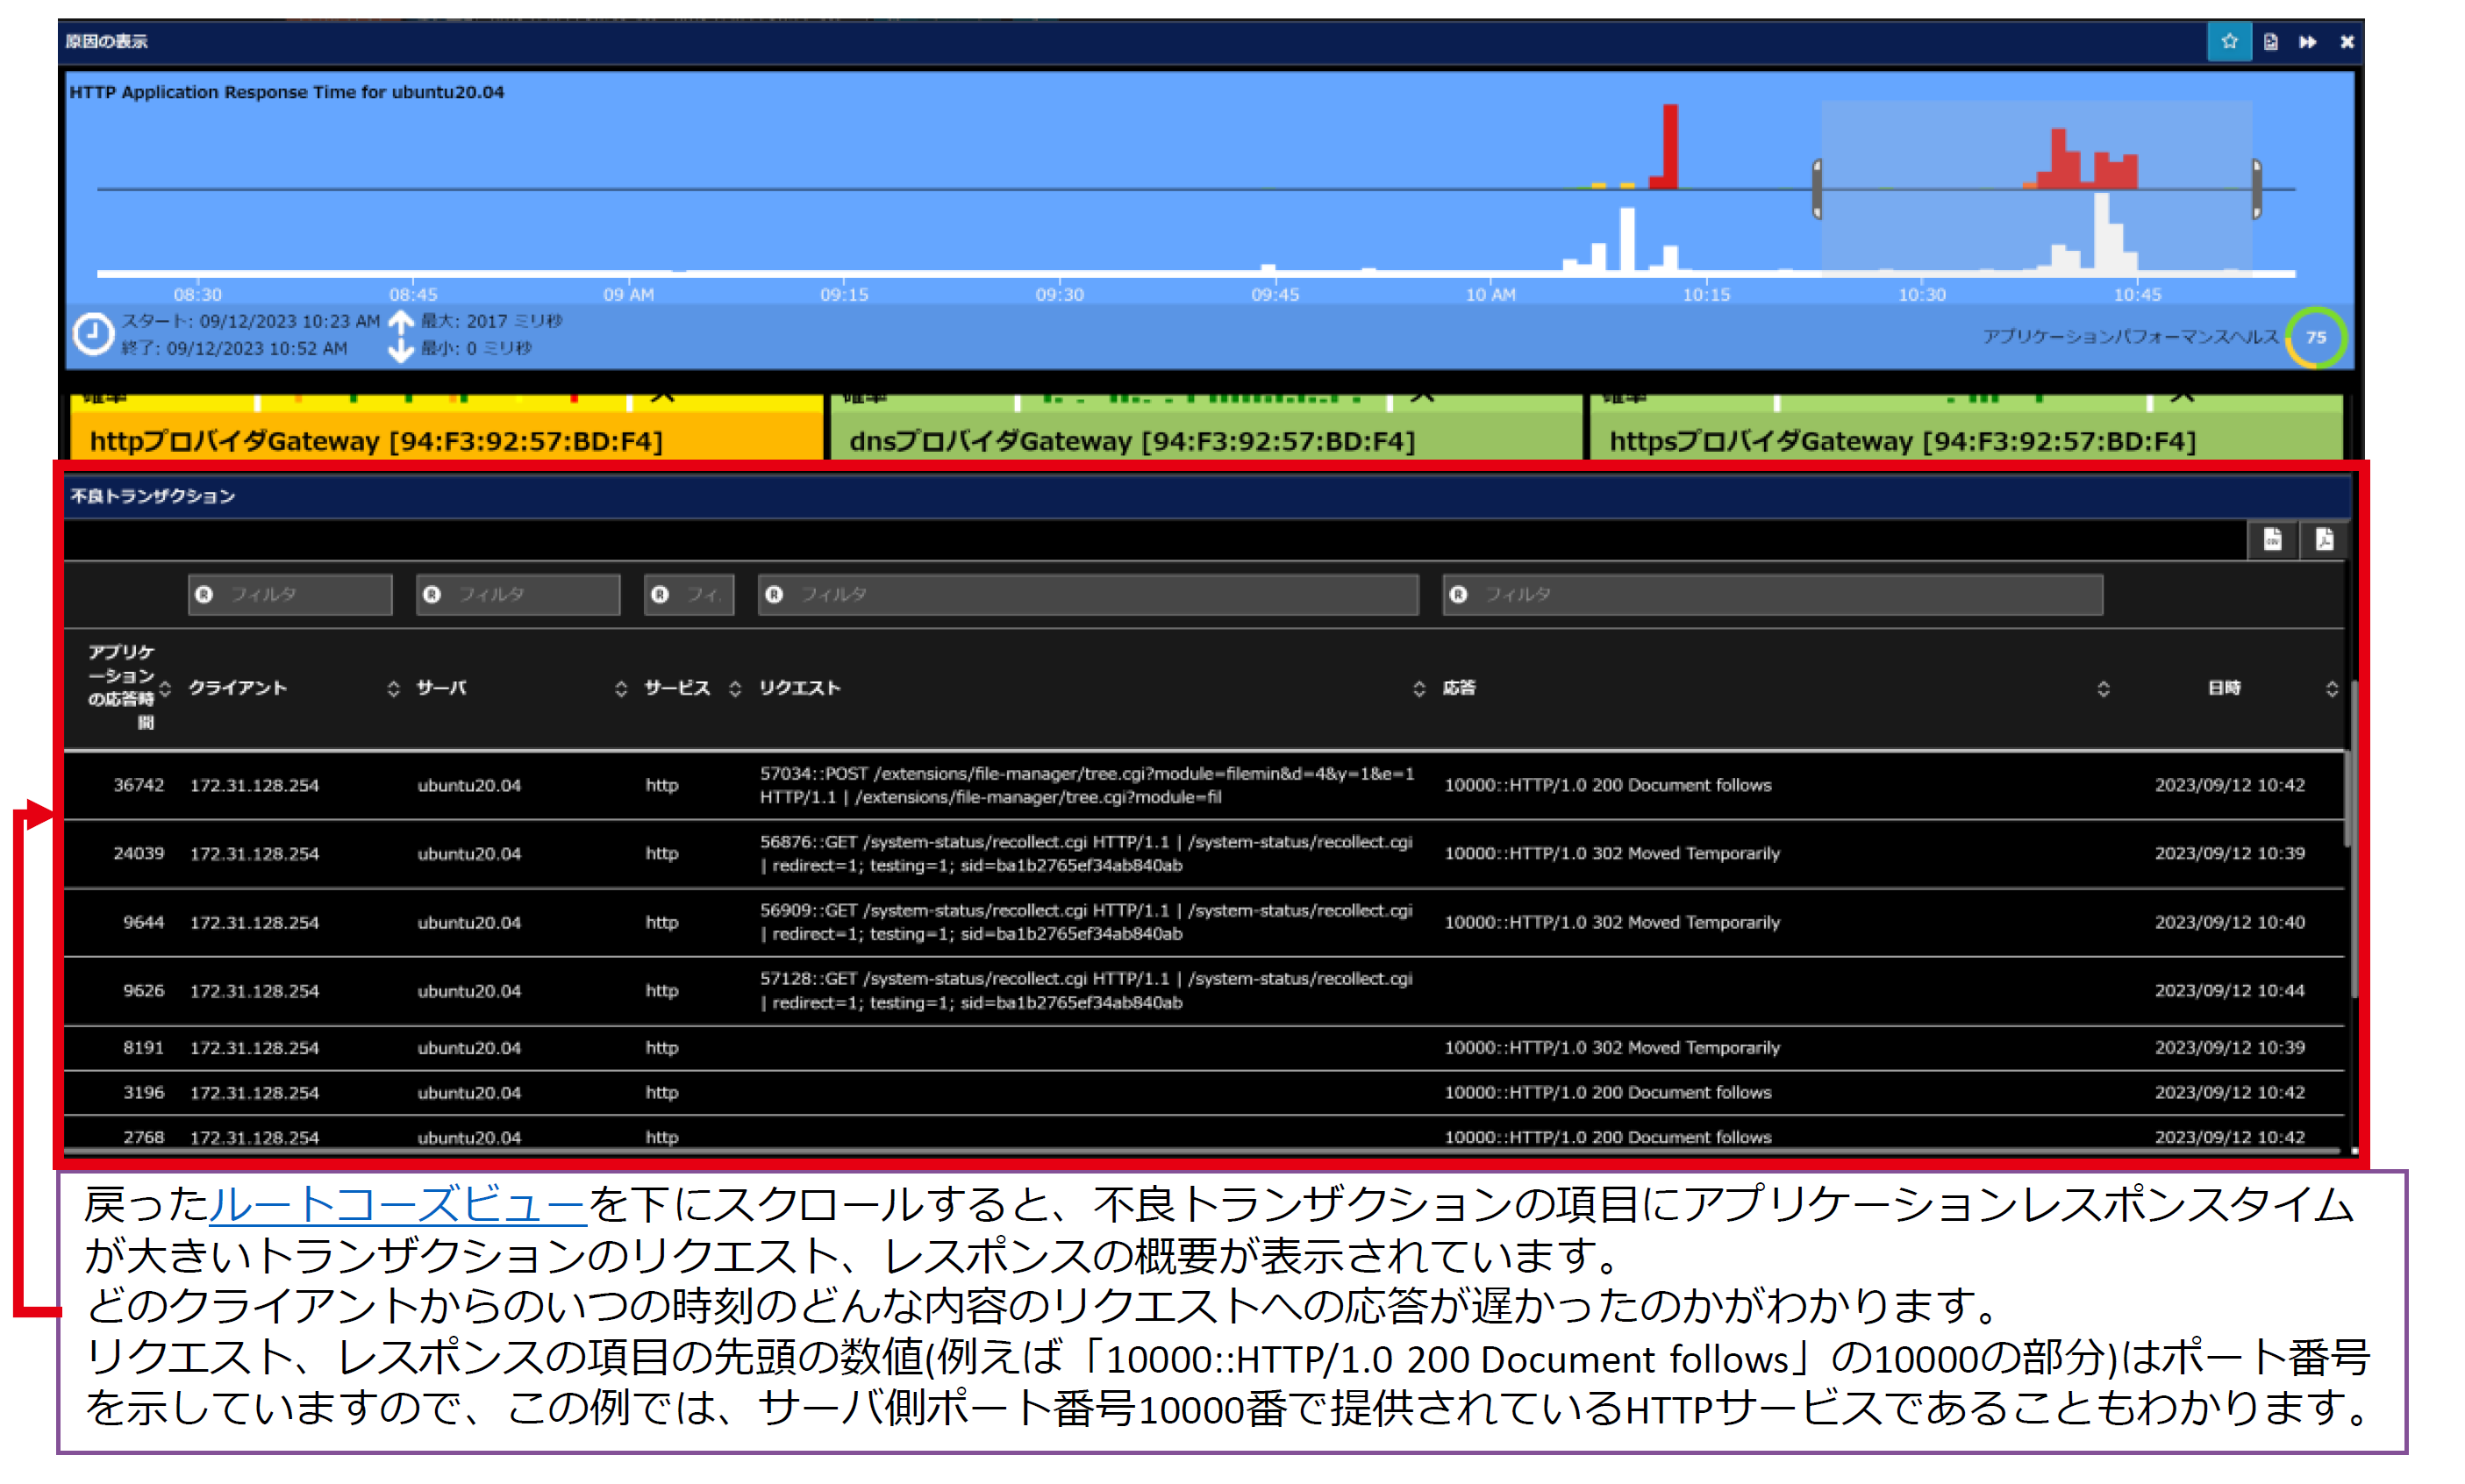Close the httpプロバイダGateway panel X
The height and width of the screenshot is (1484, 2465).
(x=662, y=399)
